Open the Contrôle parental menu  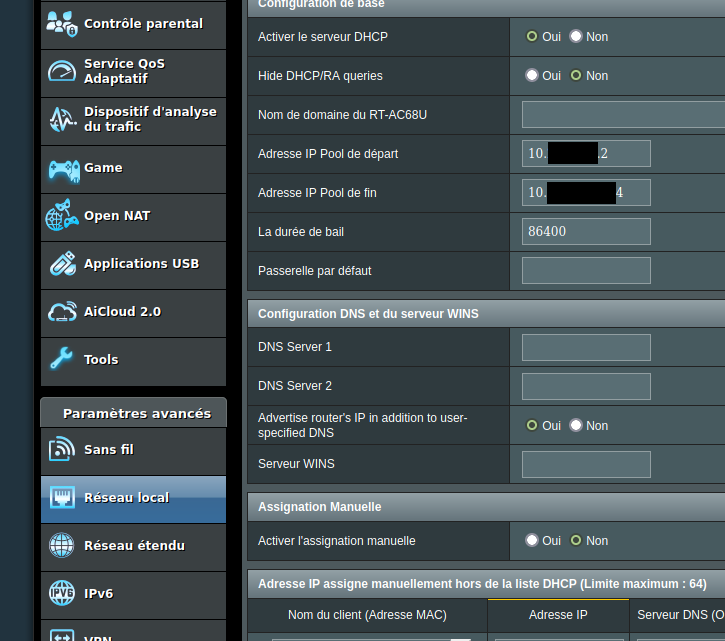tap(133, 25)
